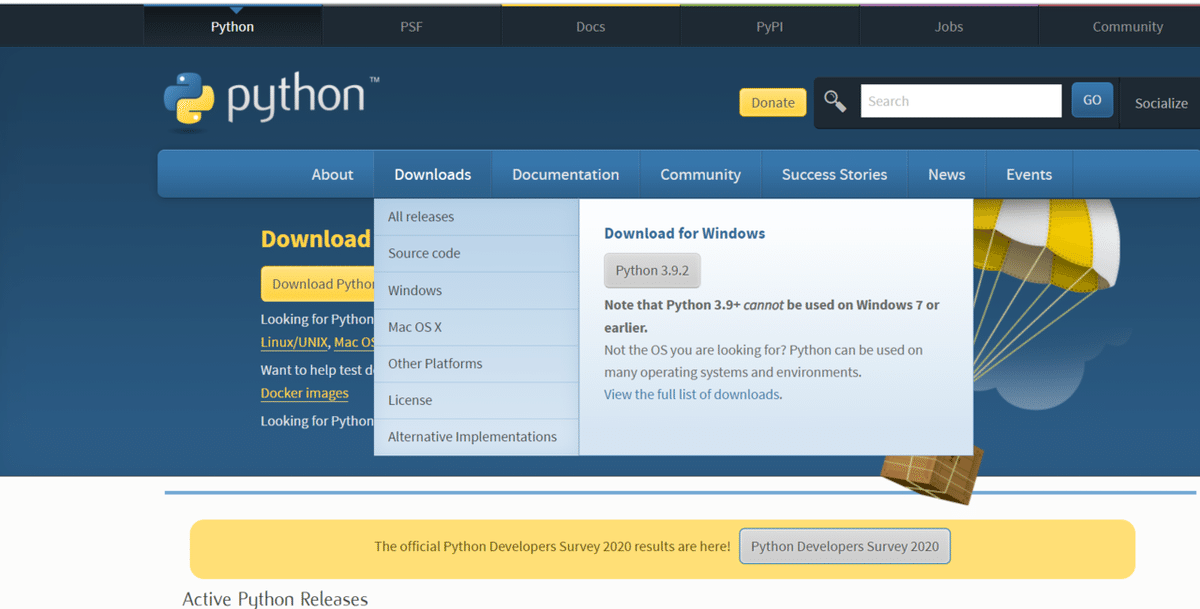This screenshot has width=1200, height=609.
Task: Select Other Platforms menu entry
Action: point(477,364)
